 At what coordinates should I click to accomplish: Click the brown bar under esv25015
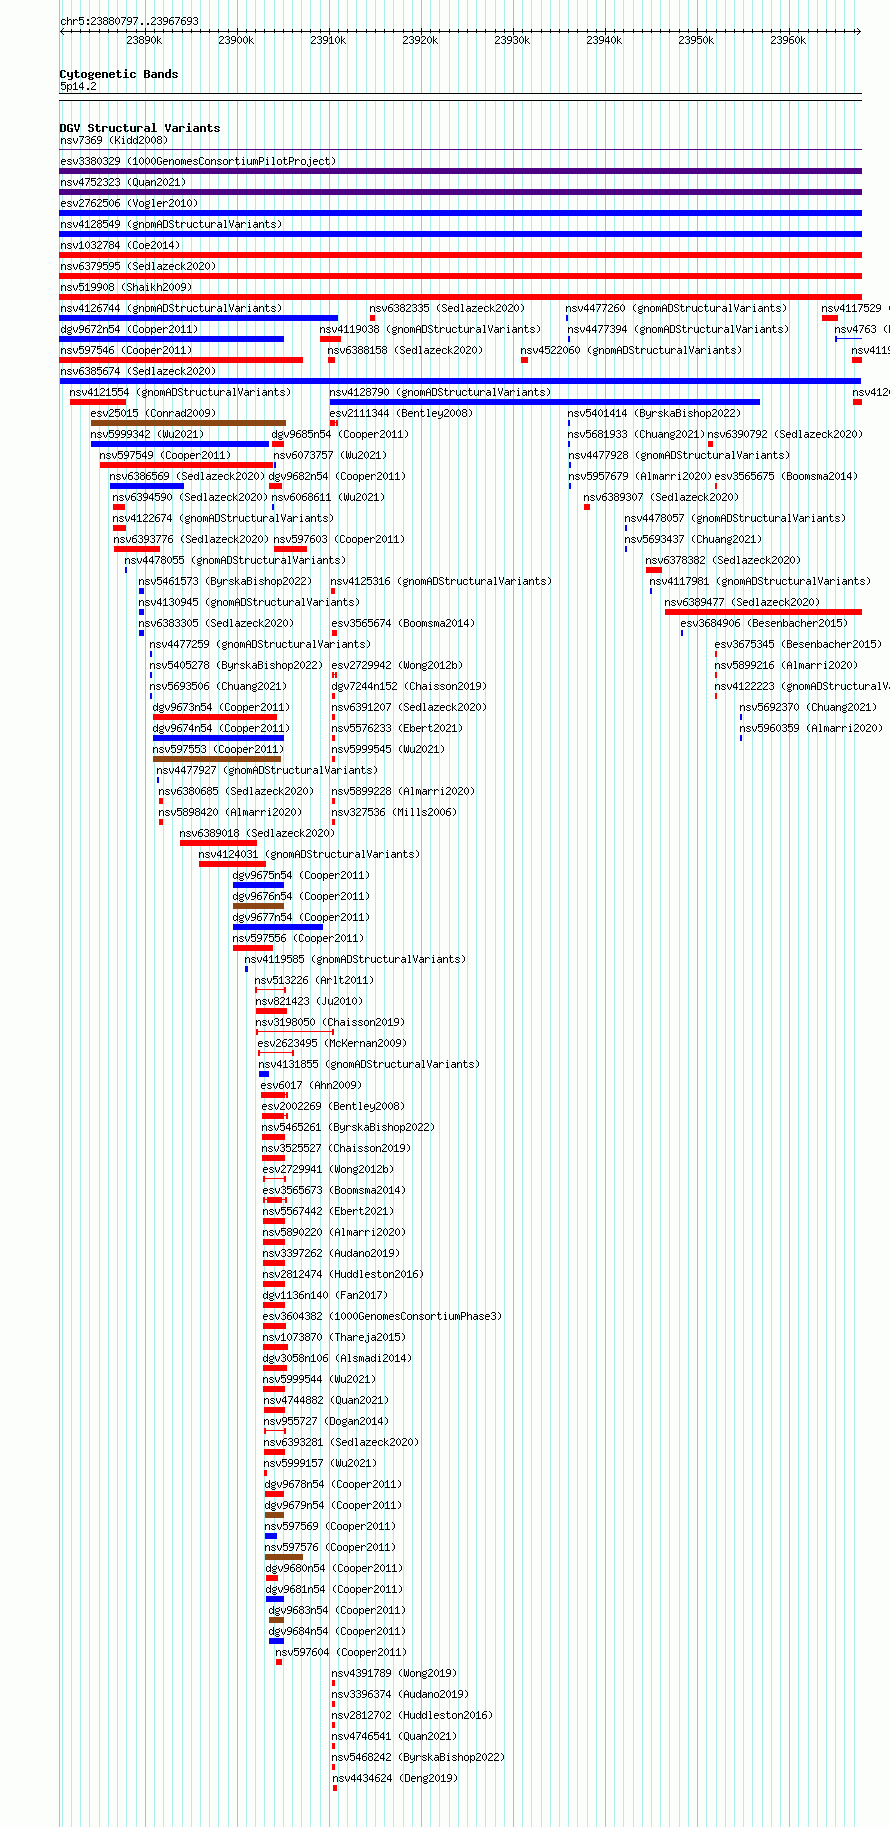pos(188,423)
